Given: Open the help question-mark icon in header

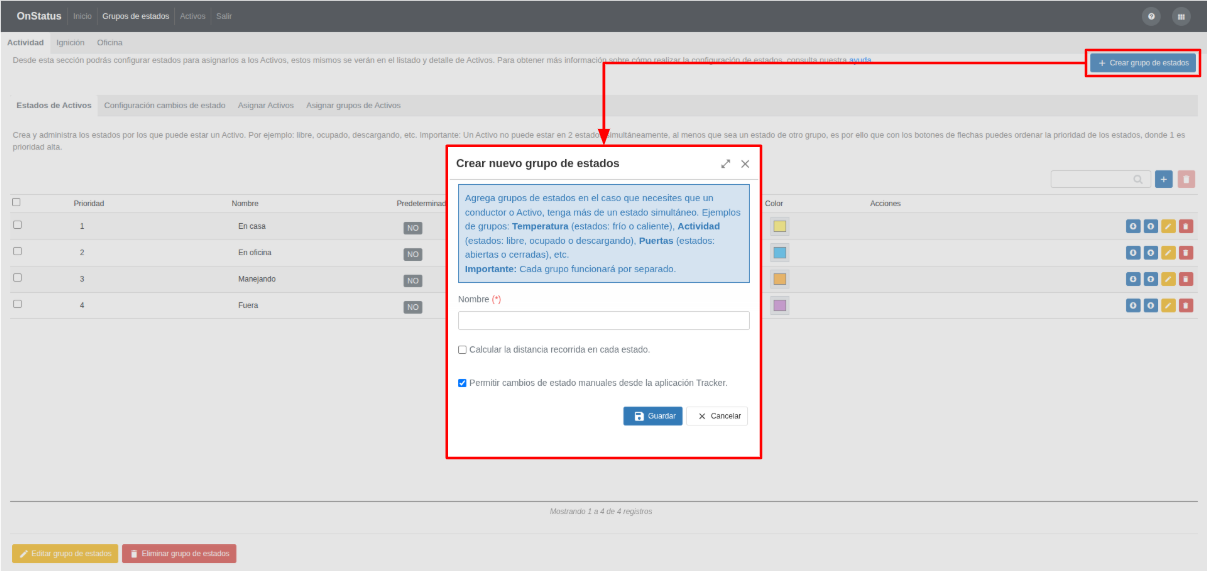Looking at the screenshot, I should pyautogui.click(x=1152, y=16).
